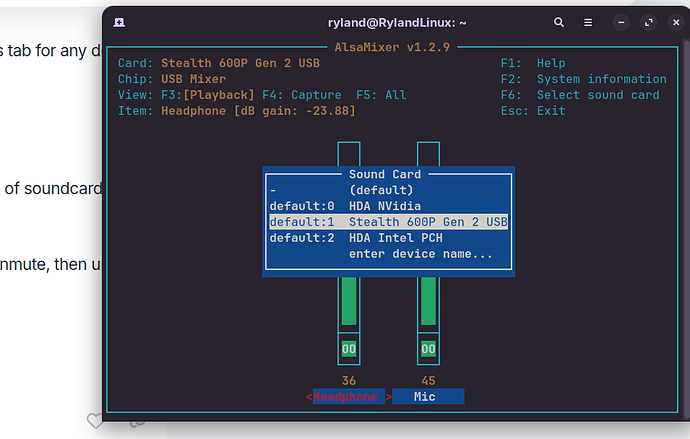Click Mic volume value 45
This screenshot has height=439, width=690.
click(x=428, y=380)
